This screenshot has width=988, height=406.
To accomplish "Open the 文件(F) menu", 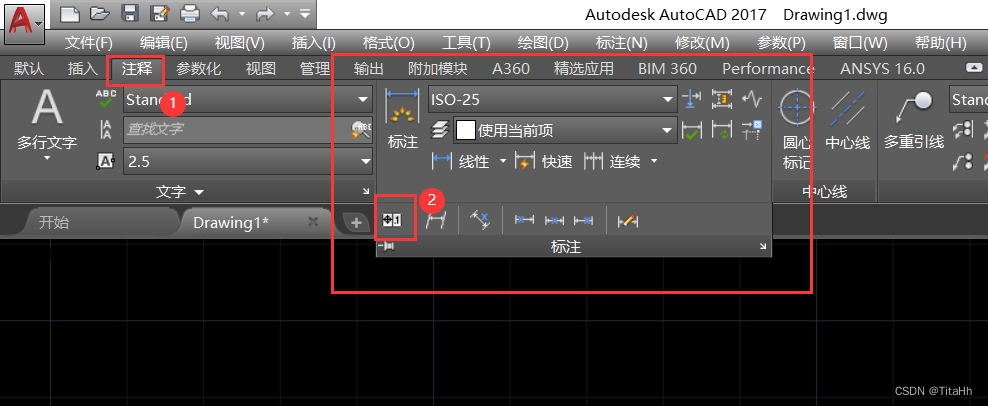I will pyautogui.click(x=89, y=44).
